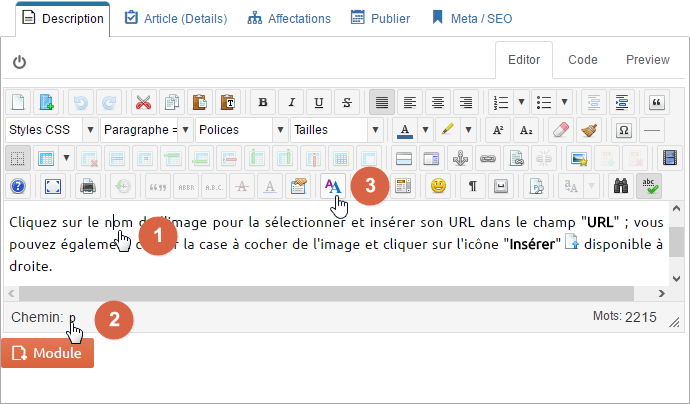Toggle fullscreen editor mode

tap(53, 186)
